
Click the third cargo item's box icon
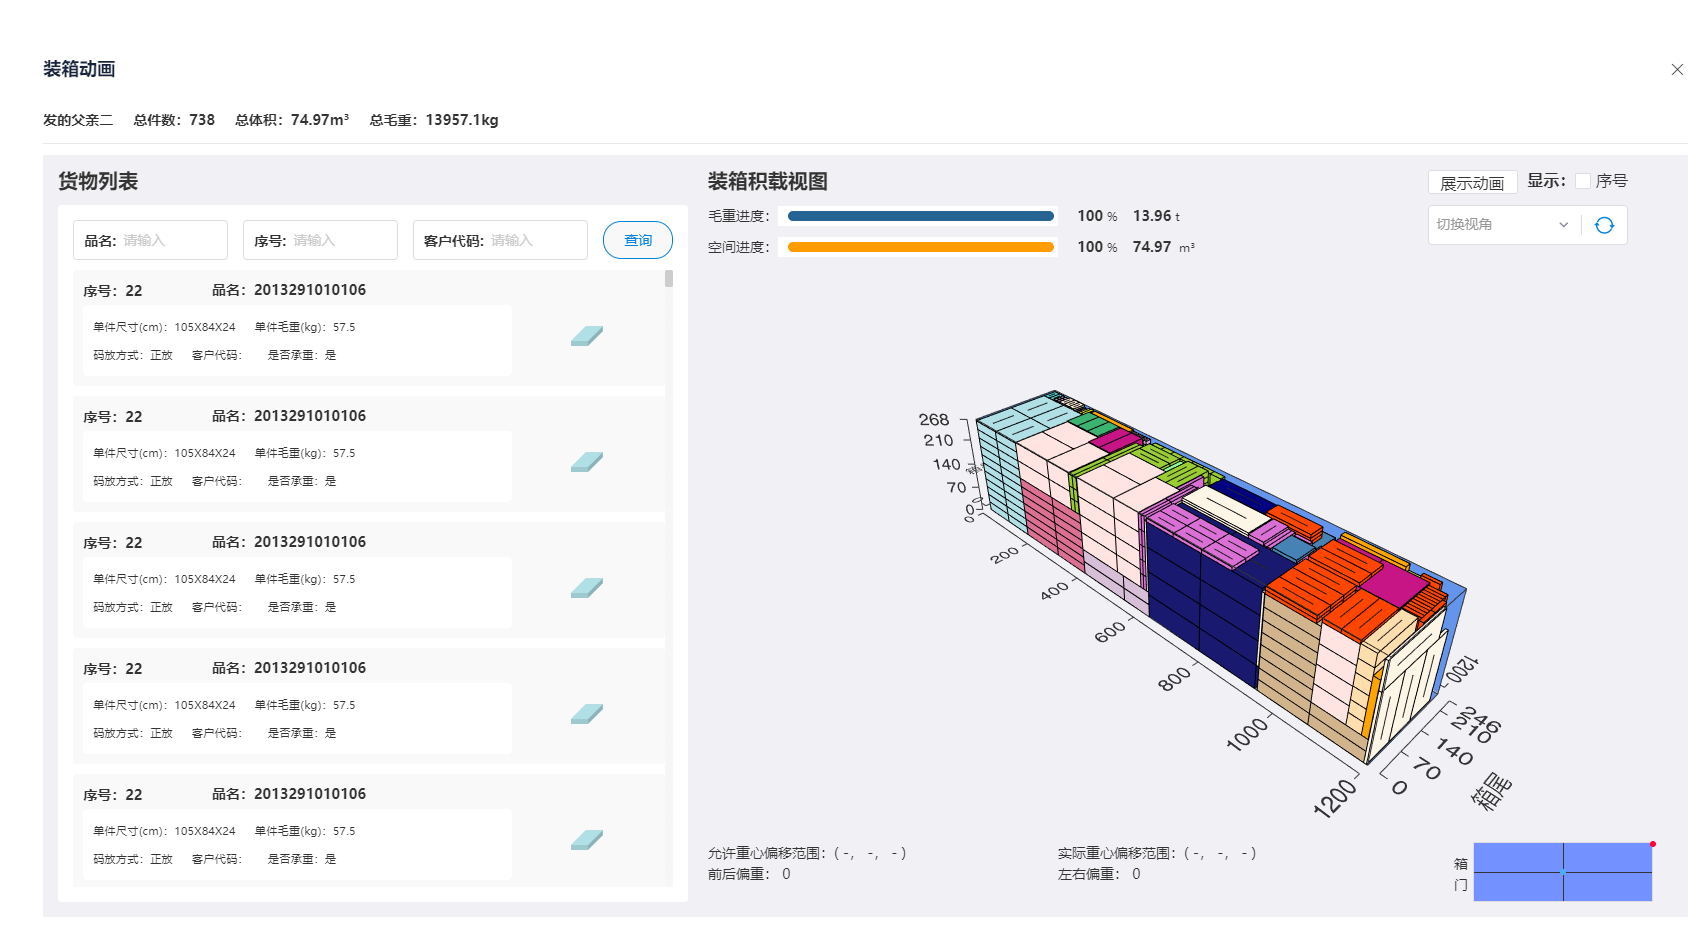coord(587,588)
